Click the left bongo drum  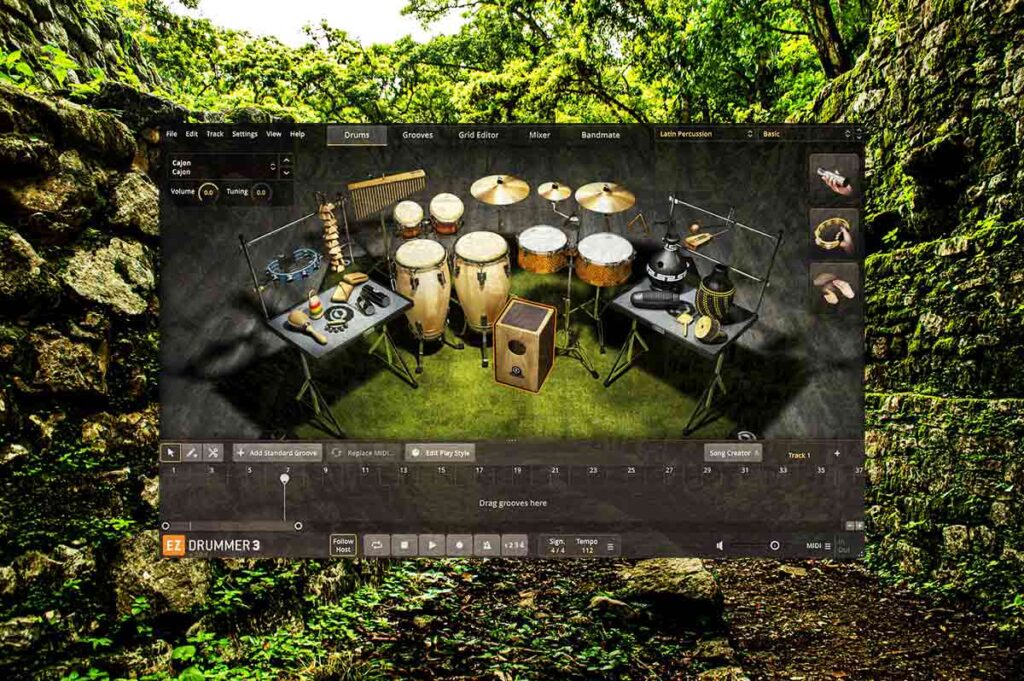point(409,218)
